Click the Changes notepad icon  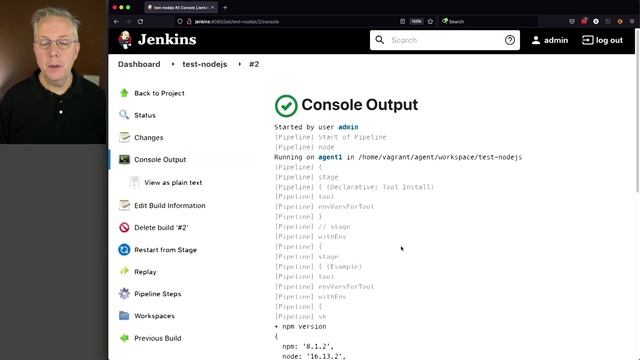[124, 137]
